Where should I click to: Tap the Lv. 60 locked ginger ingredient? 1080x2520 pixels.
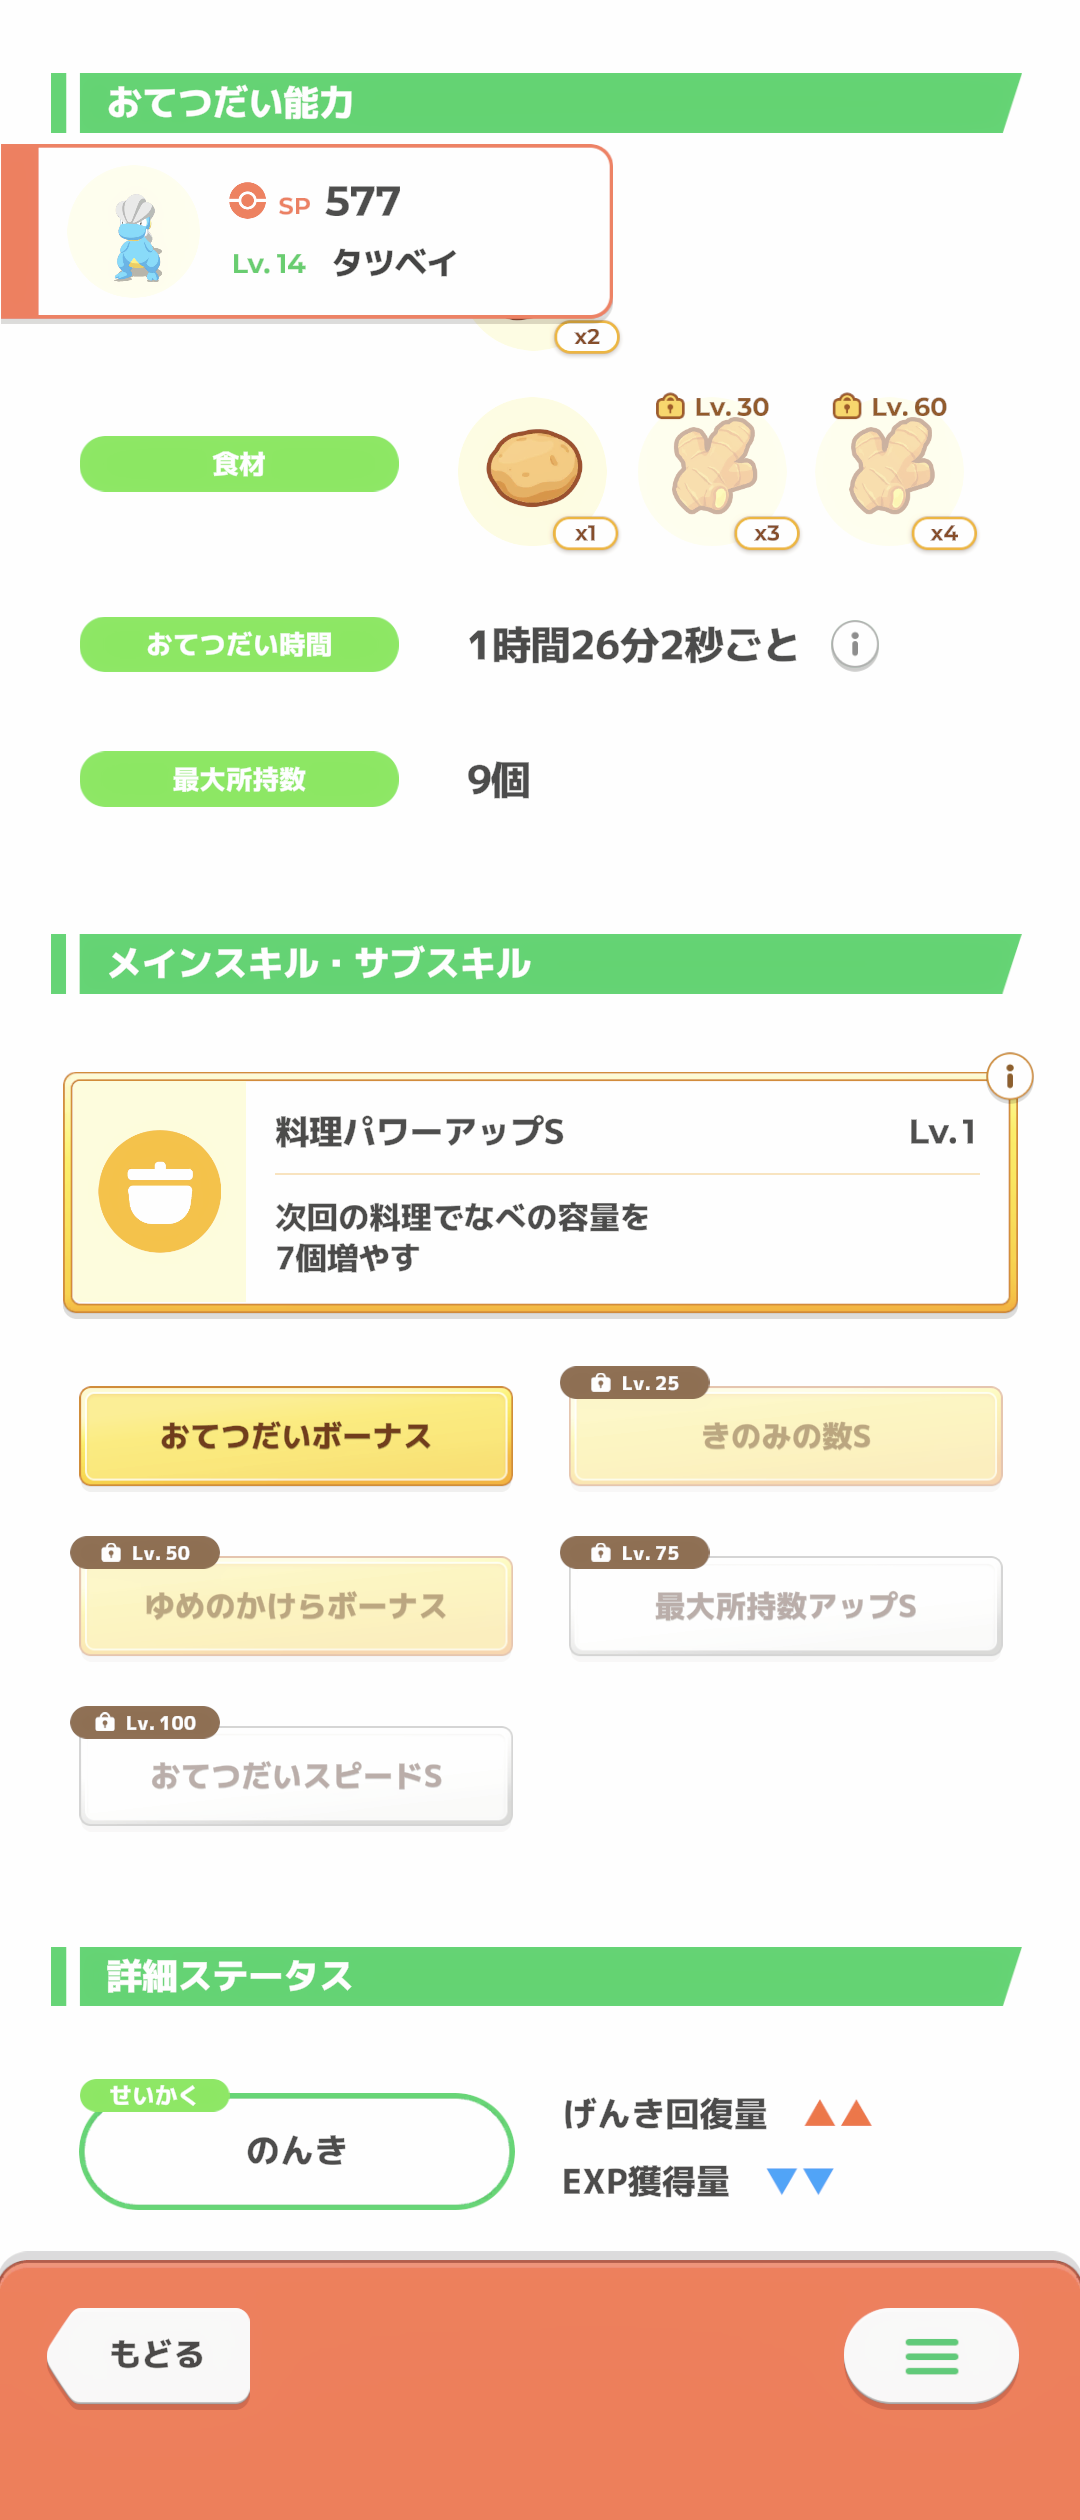pos(891,468)
